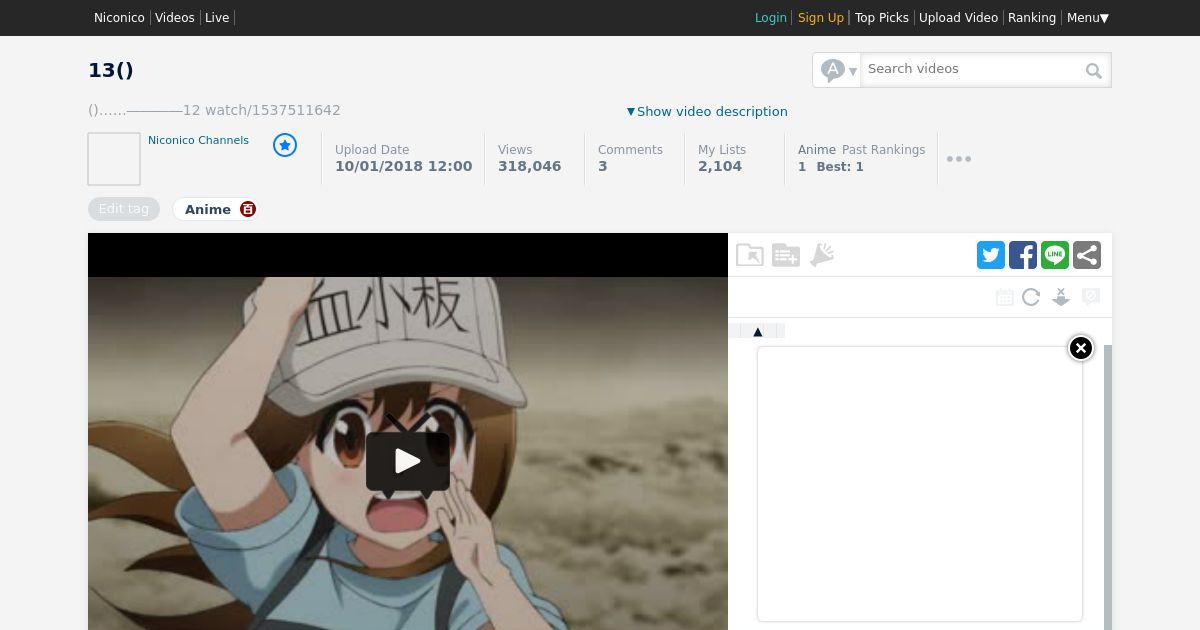Open Live section in top bar
1200x630 pixels.
coord(217,18)
